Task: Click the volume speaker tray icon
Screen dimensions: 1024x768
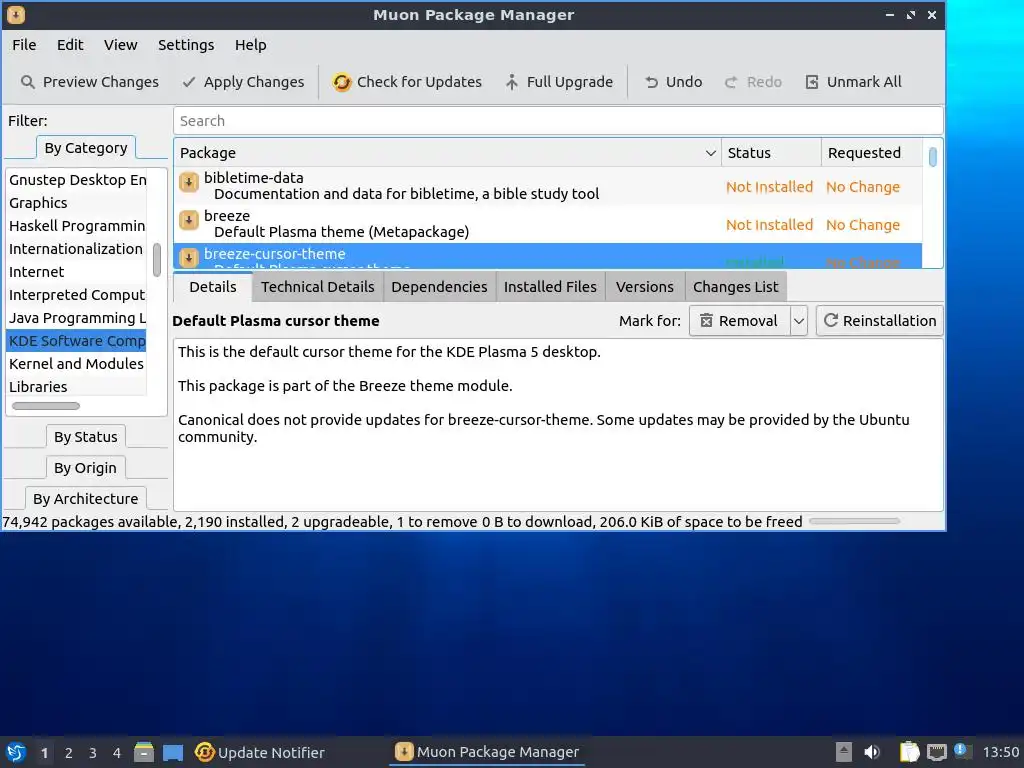Action: point(872,752)
